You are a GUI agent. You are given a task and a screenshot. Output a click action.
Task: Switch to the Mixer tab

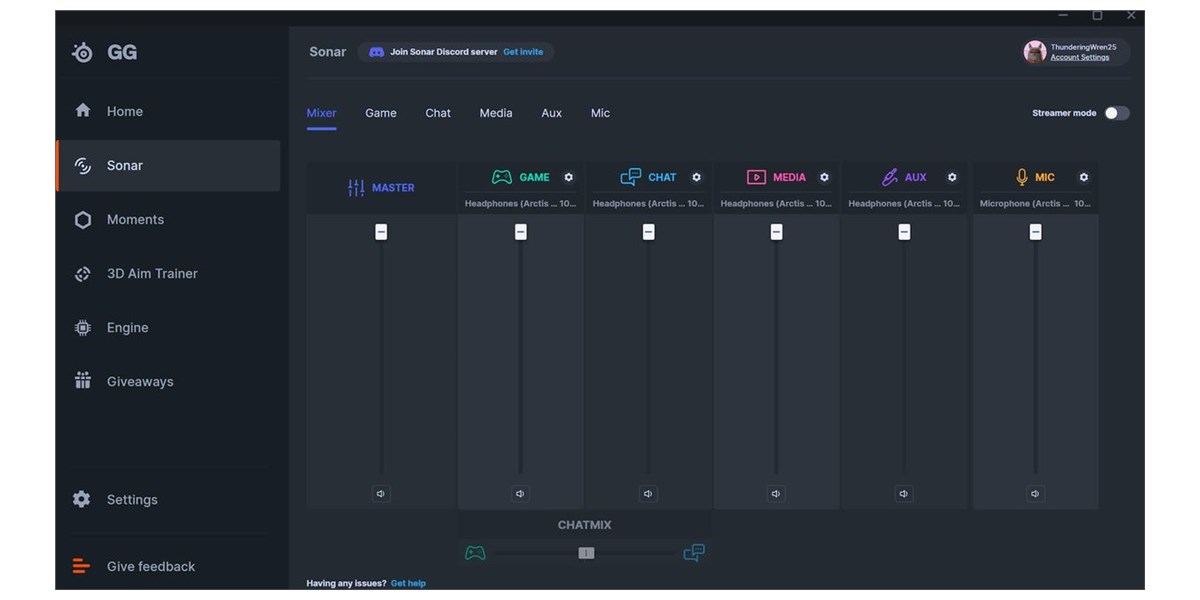tap(321, 113)
